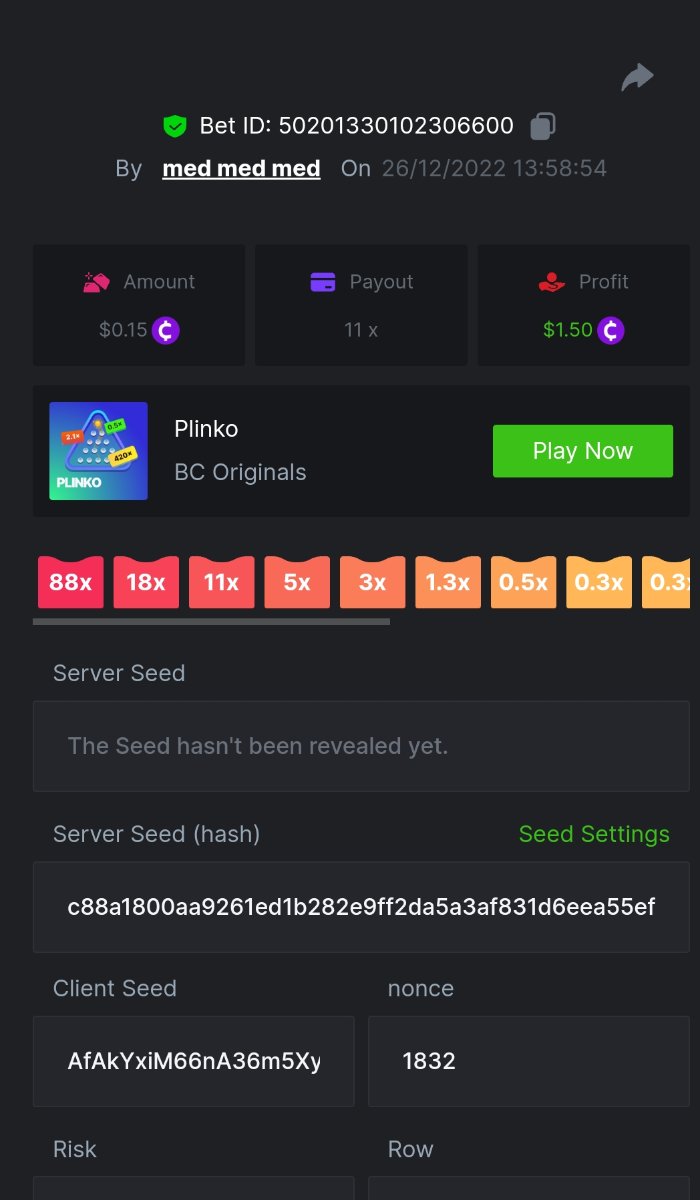This screenshot has width=700, height=1200.
Task: Click the Payout card icon
Action: 323,282
